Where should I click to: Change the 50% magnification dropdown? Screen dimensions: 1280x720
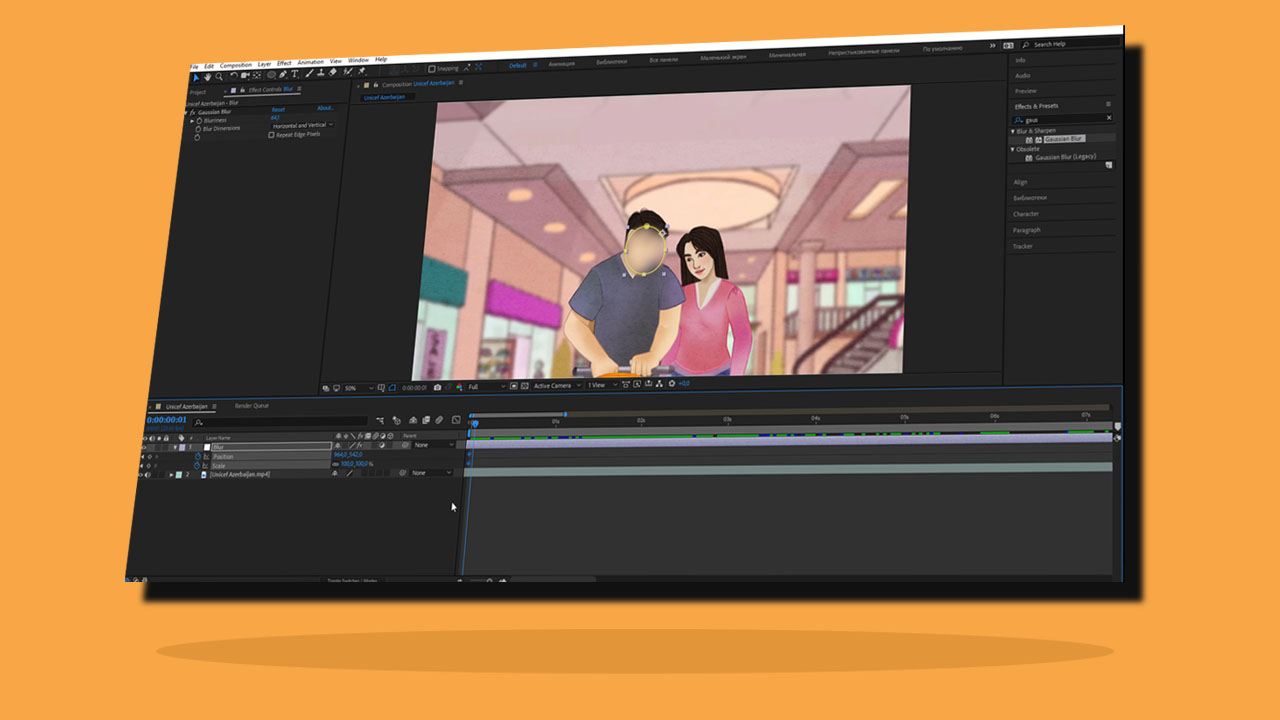pos(357,385)
